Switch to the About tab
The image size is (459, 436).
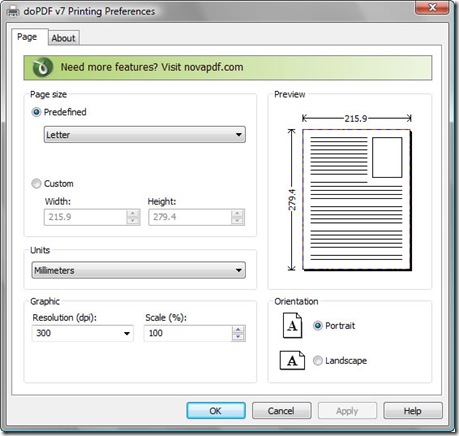point(64,38)
